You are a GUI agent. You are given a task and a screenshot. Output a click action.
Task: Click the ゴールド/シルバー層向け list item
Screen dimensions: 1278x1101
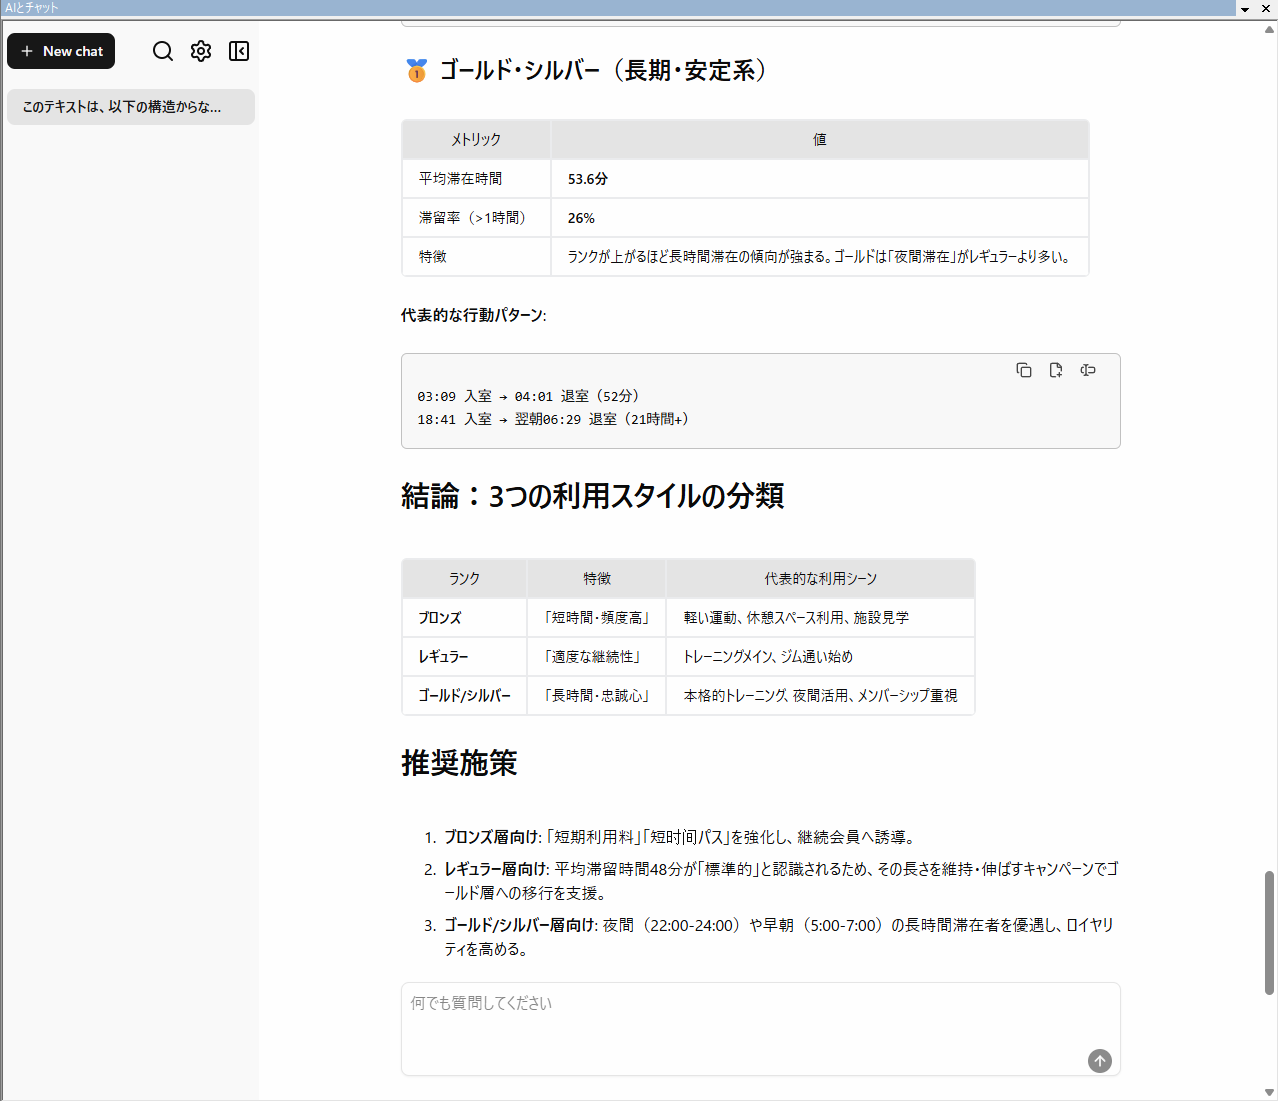coord(779,937)
